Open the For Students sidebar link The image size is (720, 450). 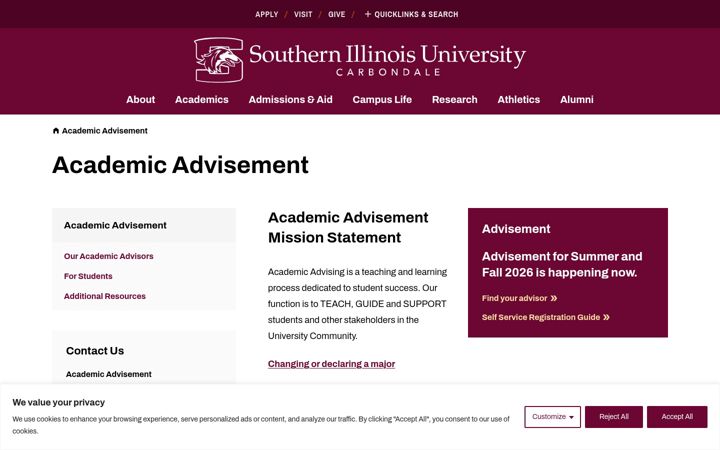coord(88,276)
